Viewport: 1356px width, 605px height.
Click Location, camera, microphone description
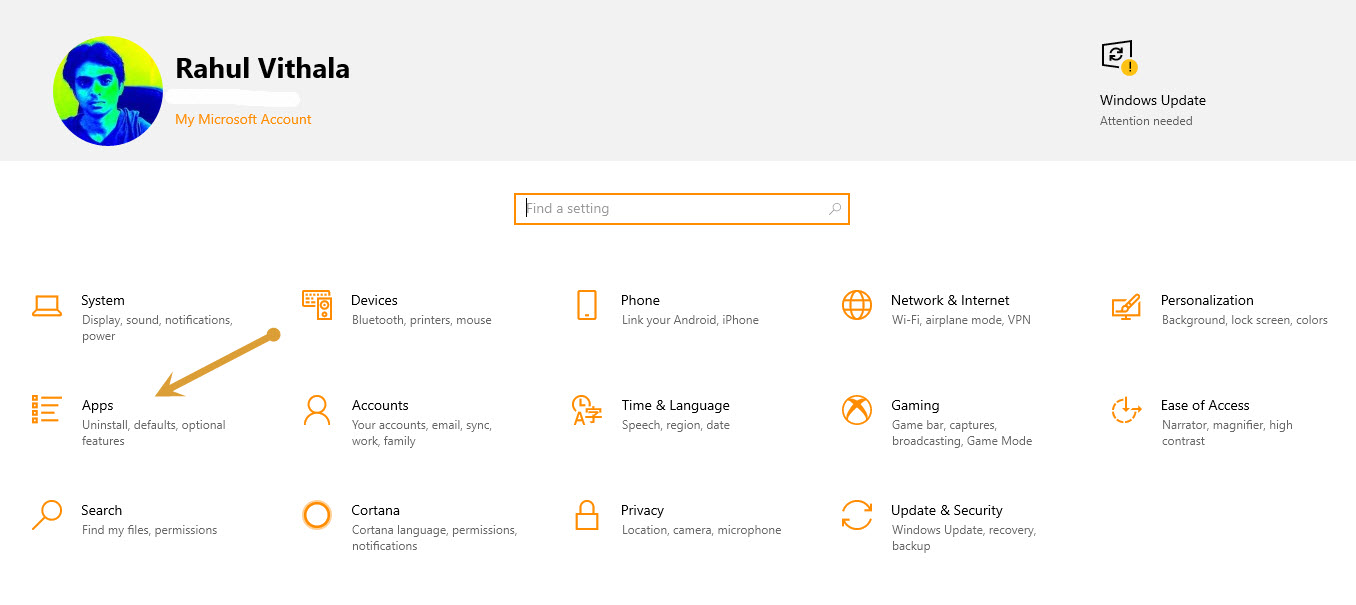tap(701, 530)
